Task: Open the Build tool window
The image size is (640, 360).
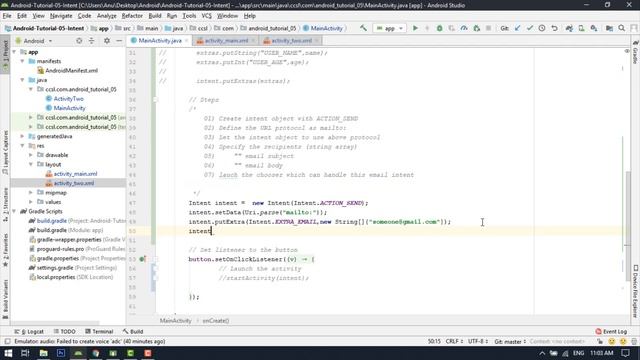Action: pos(133,331)
